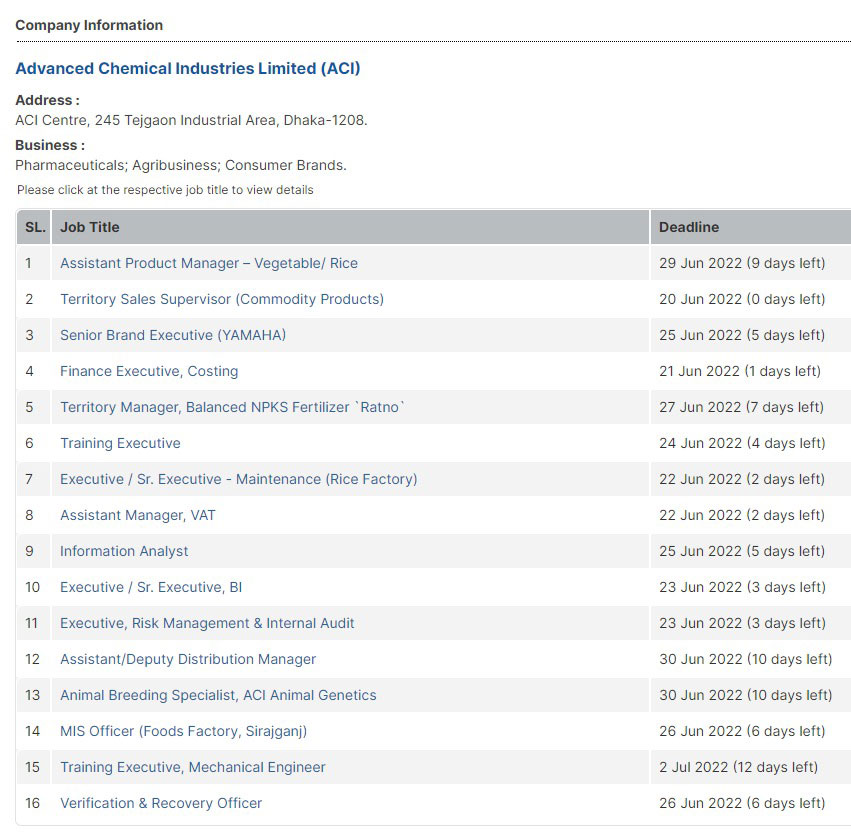Click Pharmaceuticals; Agribusiness; Consumer Brands text
Image resolution: width=851 pixels, height=832 pixels.
(x=181, y=165)
